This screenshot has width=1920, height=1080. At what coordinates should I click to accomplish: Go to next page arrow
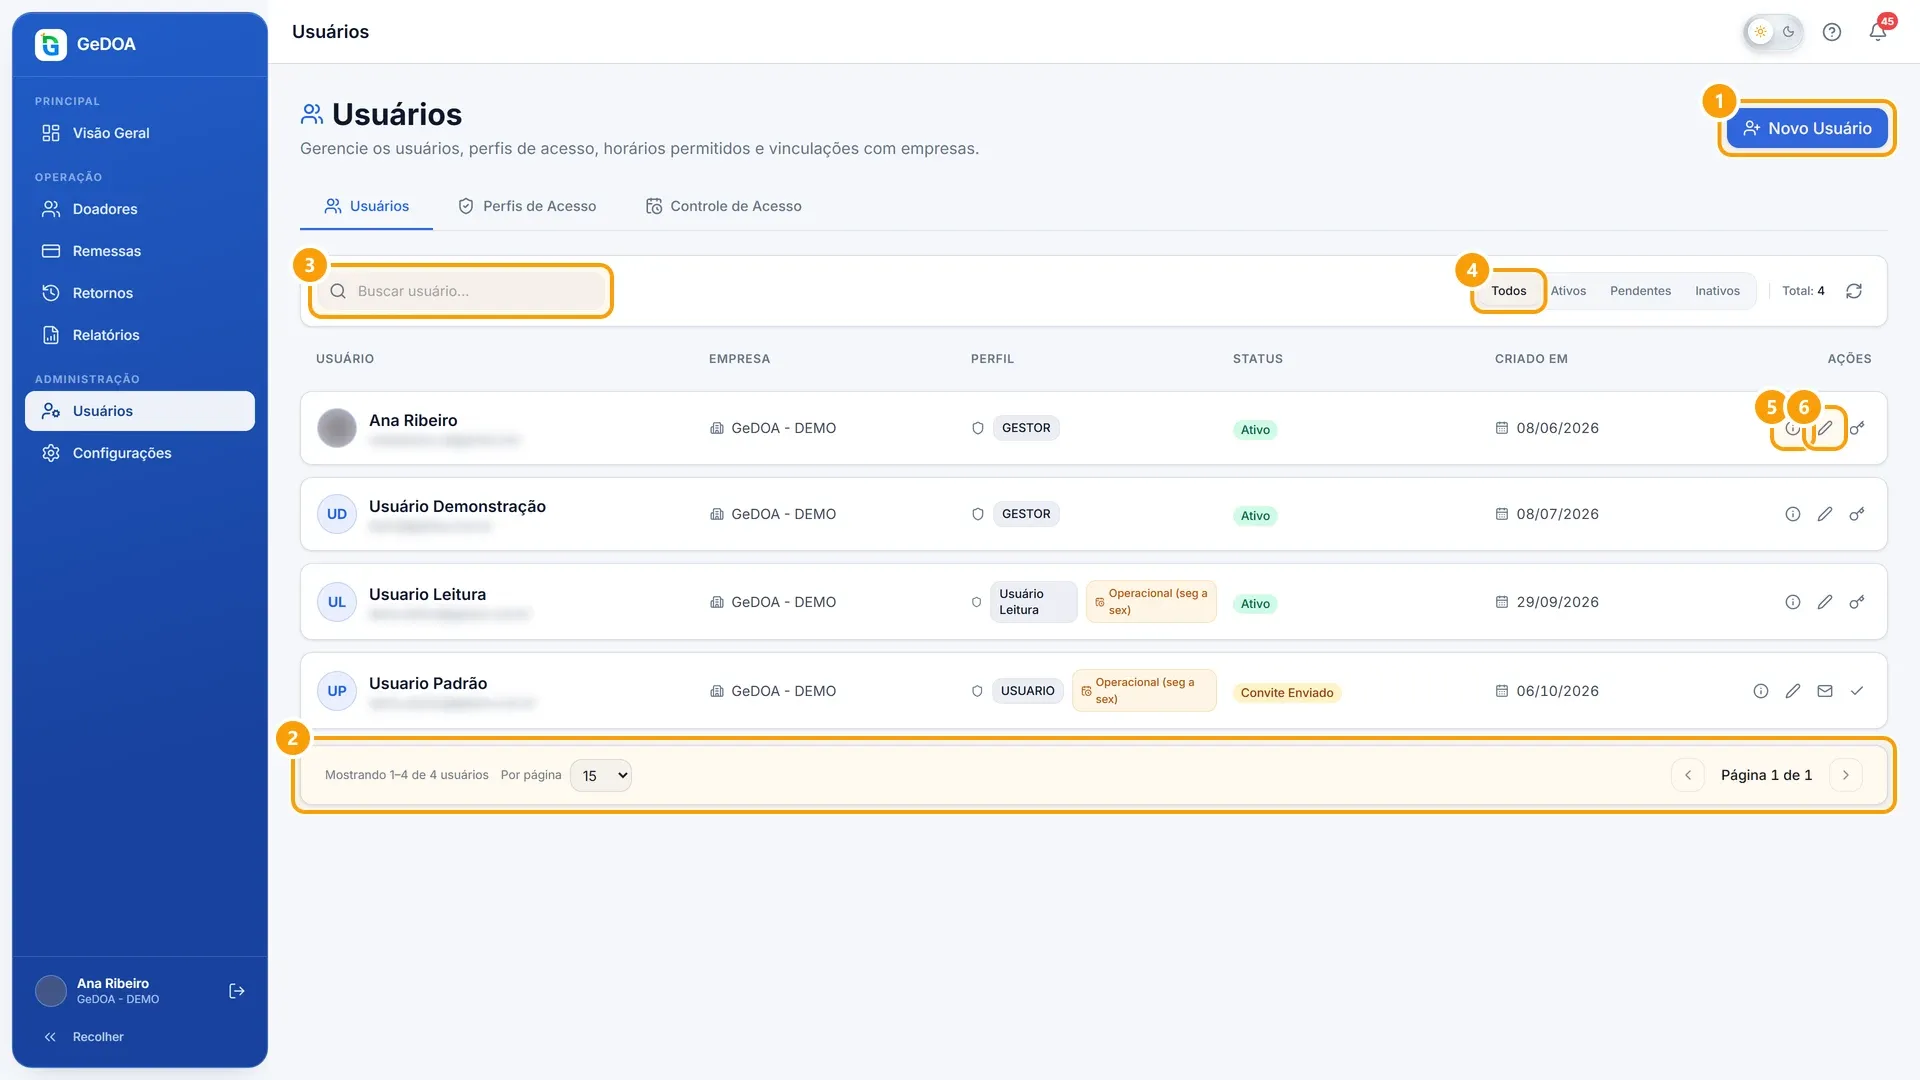coord(1845,775)
